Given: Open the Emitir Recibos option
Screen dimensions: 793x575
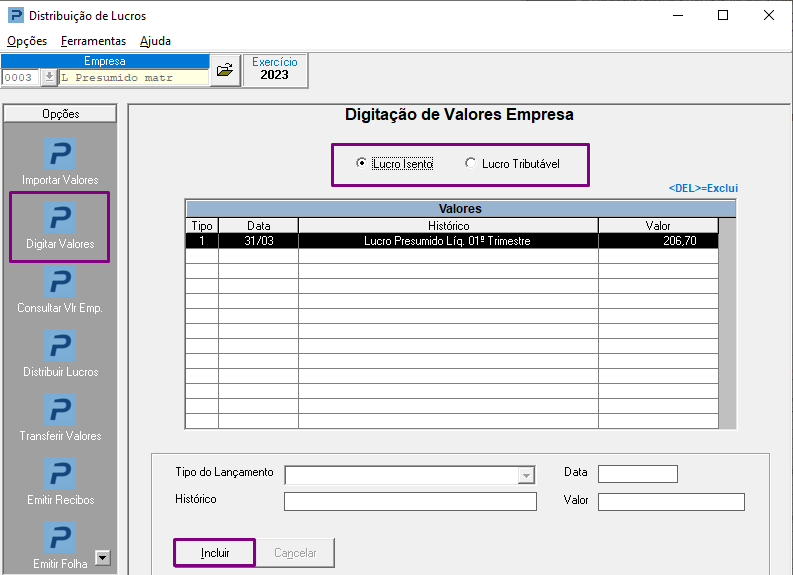Looking at the screenshot, I should (x=60, y=481).
